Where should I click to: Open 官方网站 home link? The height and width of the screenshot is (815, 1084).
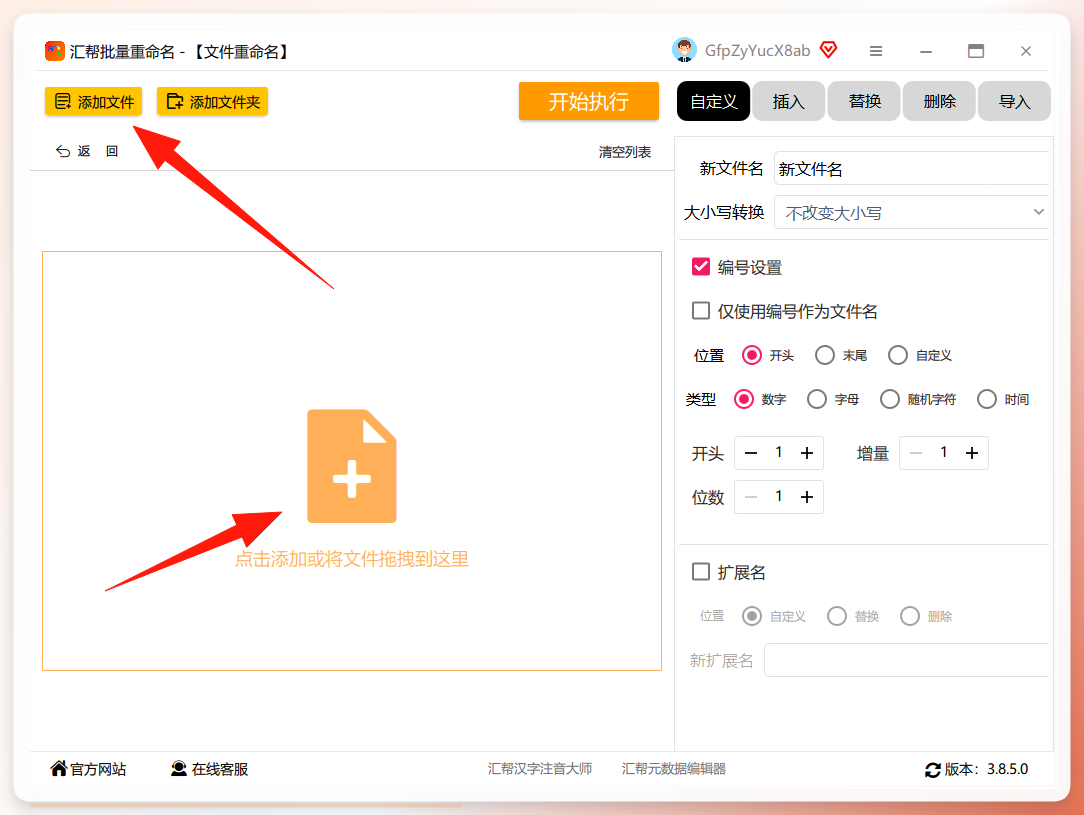coord(88,769)
